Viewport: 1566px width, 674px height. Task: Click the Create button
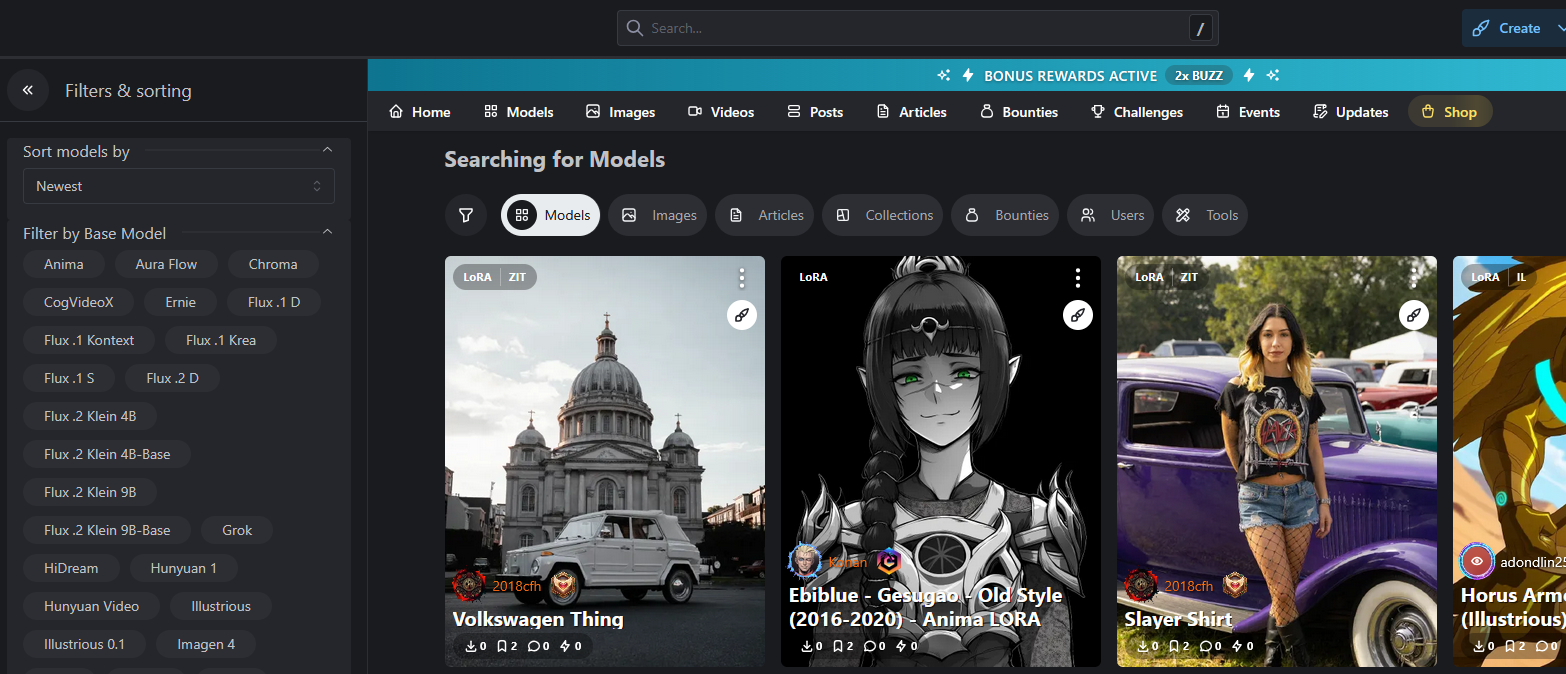click(x=1508, y=28)
